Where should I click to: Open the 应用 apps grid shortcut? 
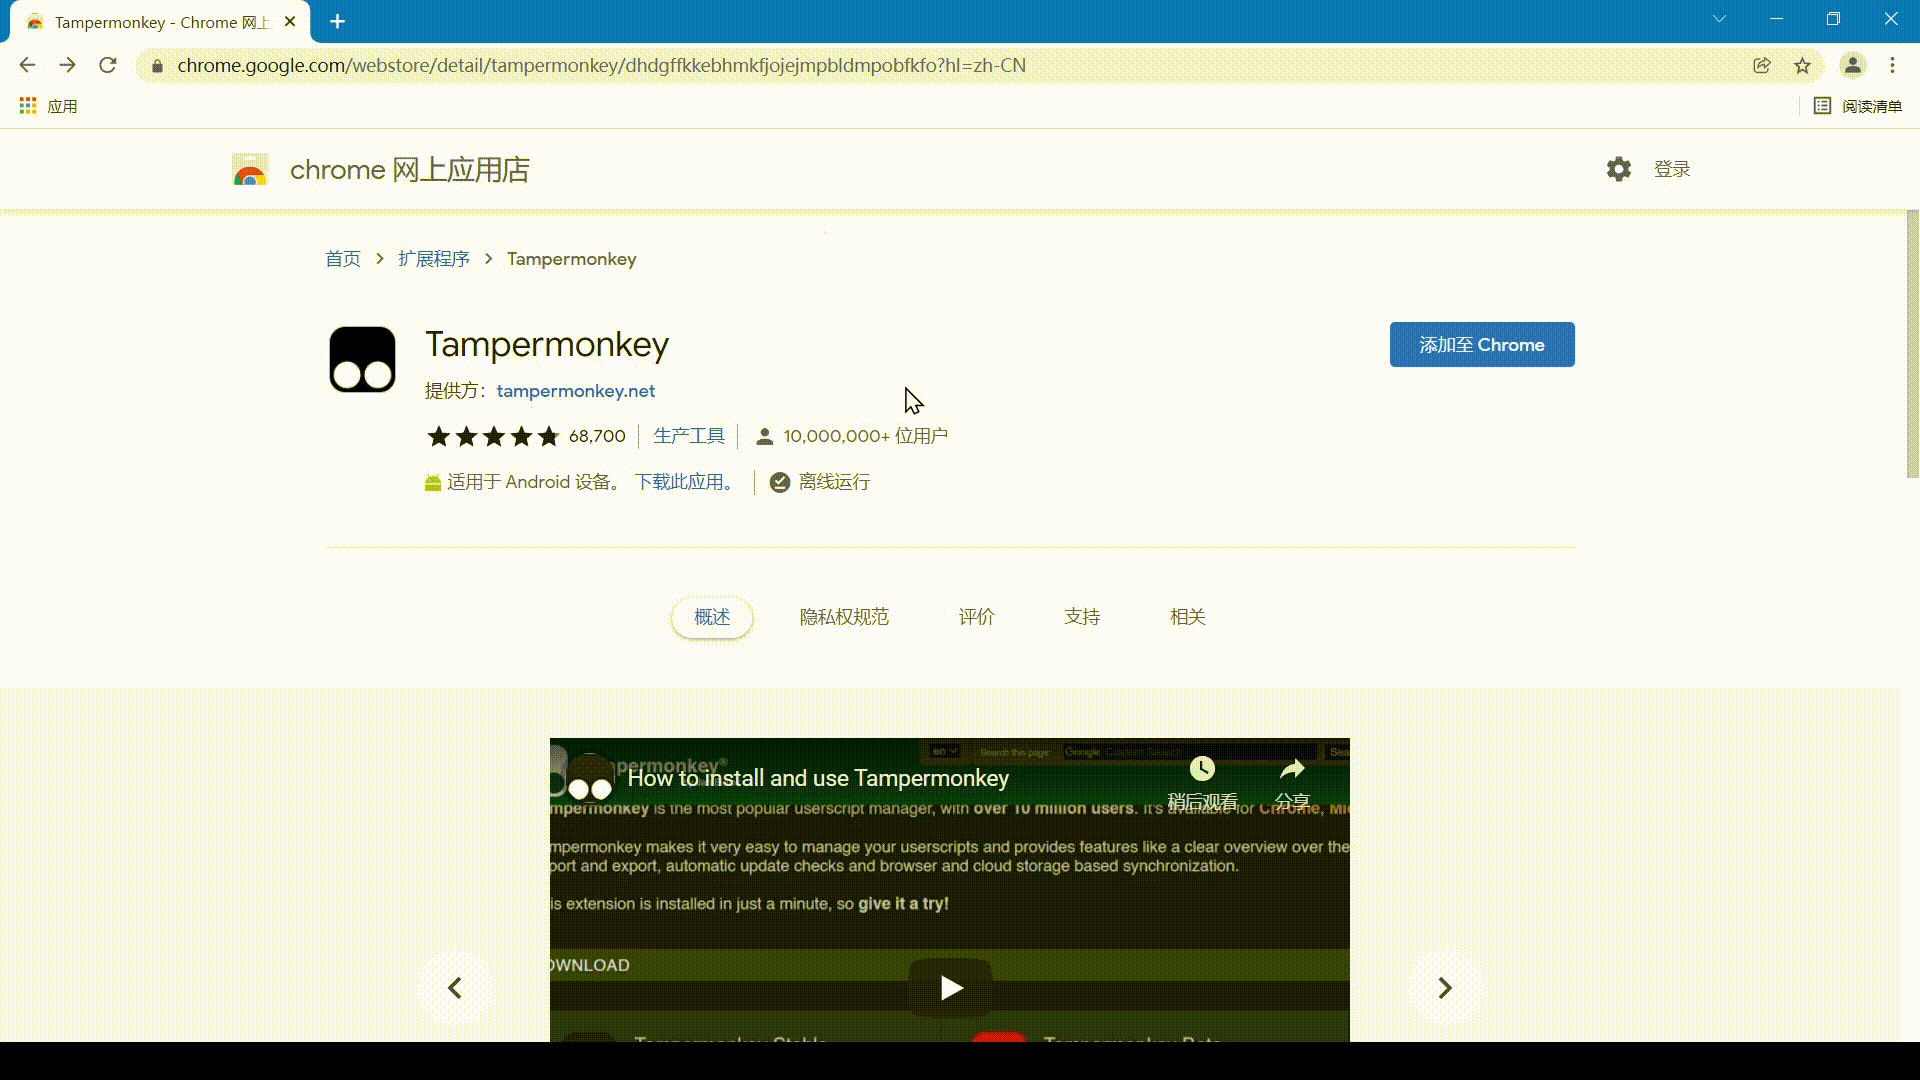[x=48, y=106]
